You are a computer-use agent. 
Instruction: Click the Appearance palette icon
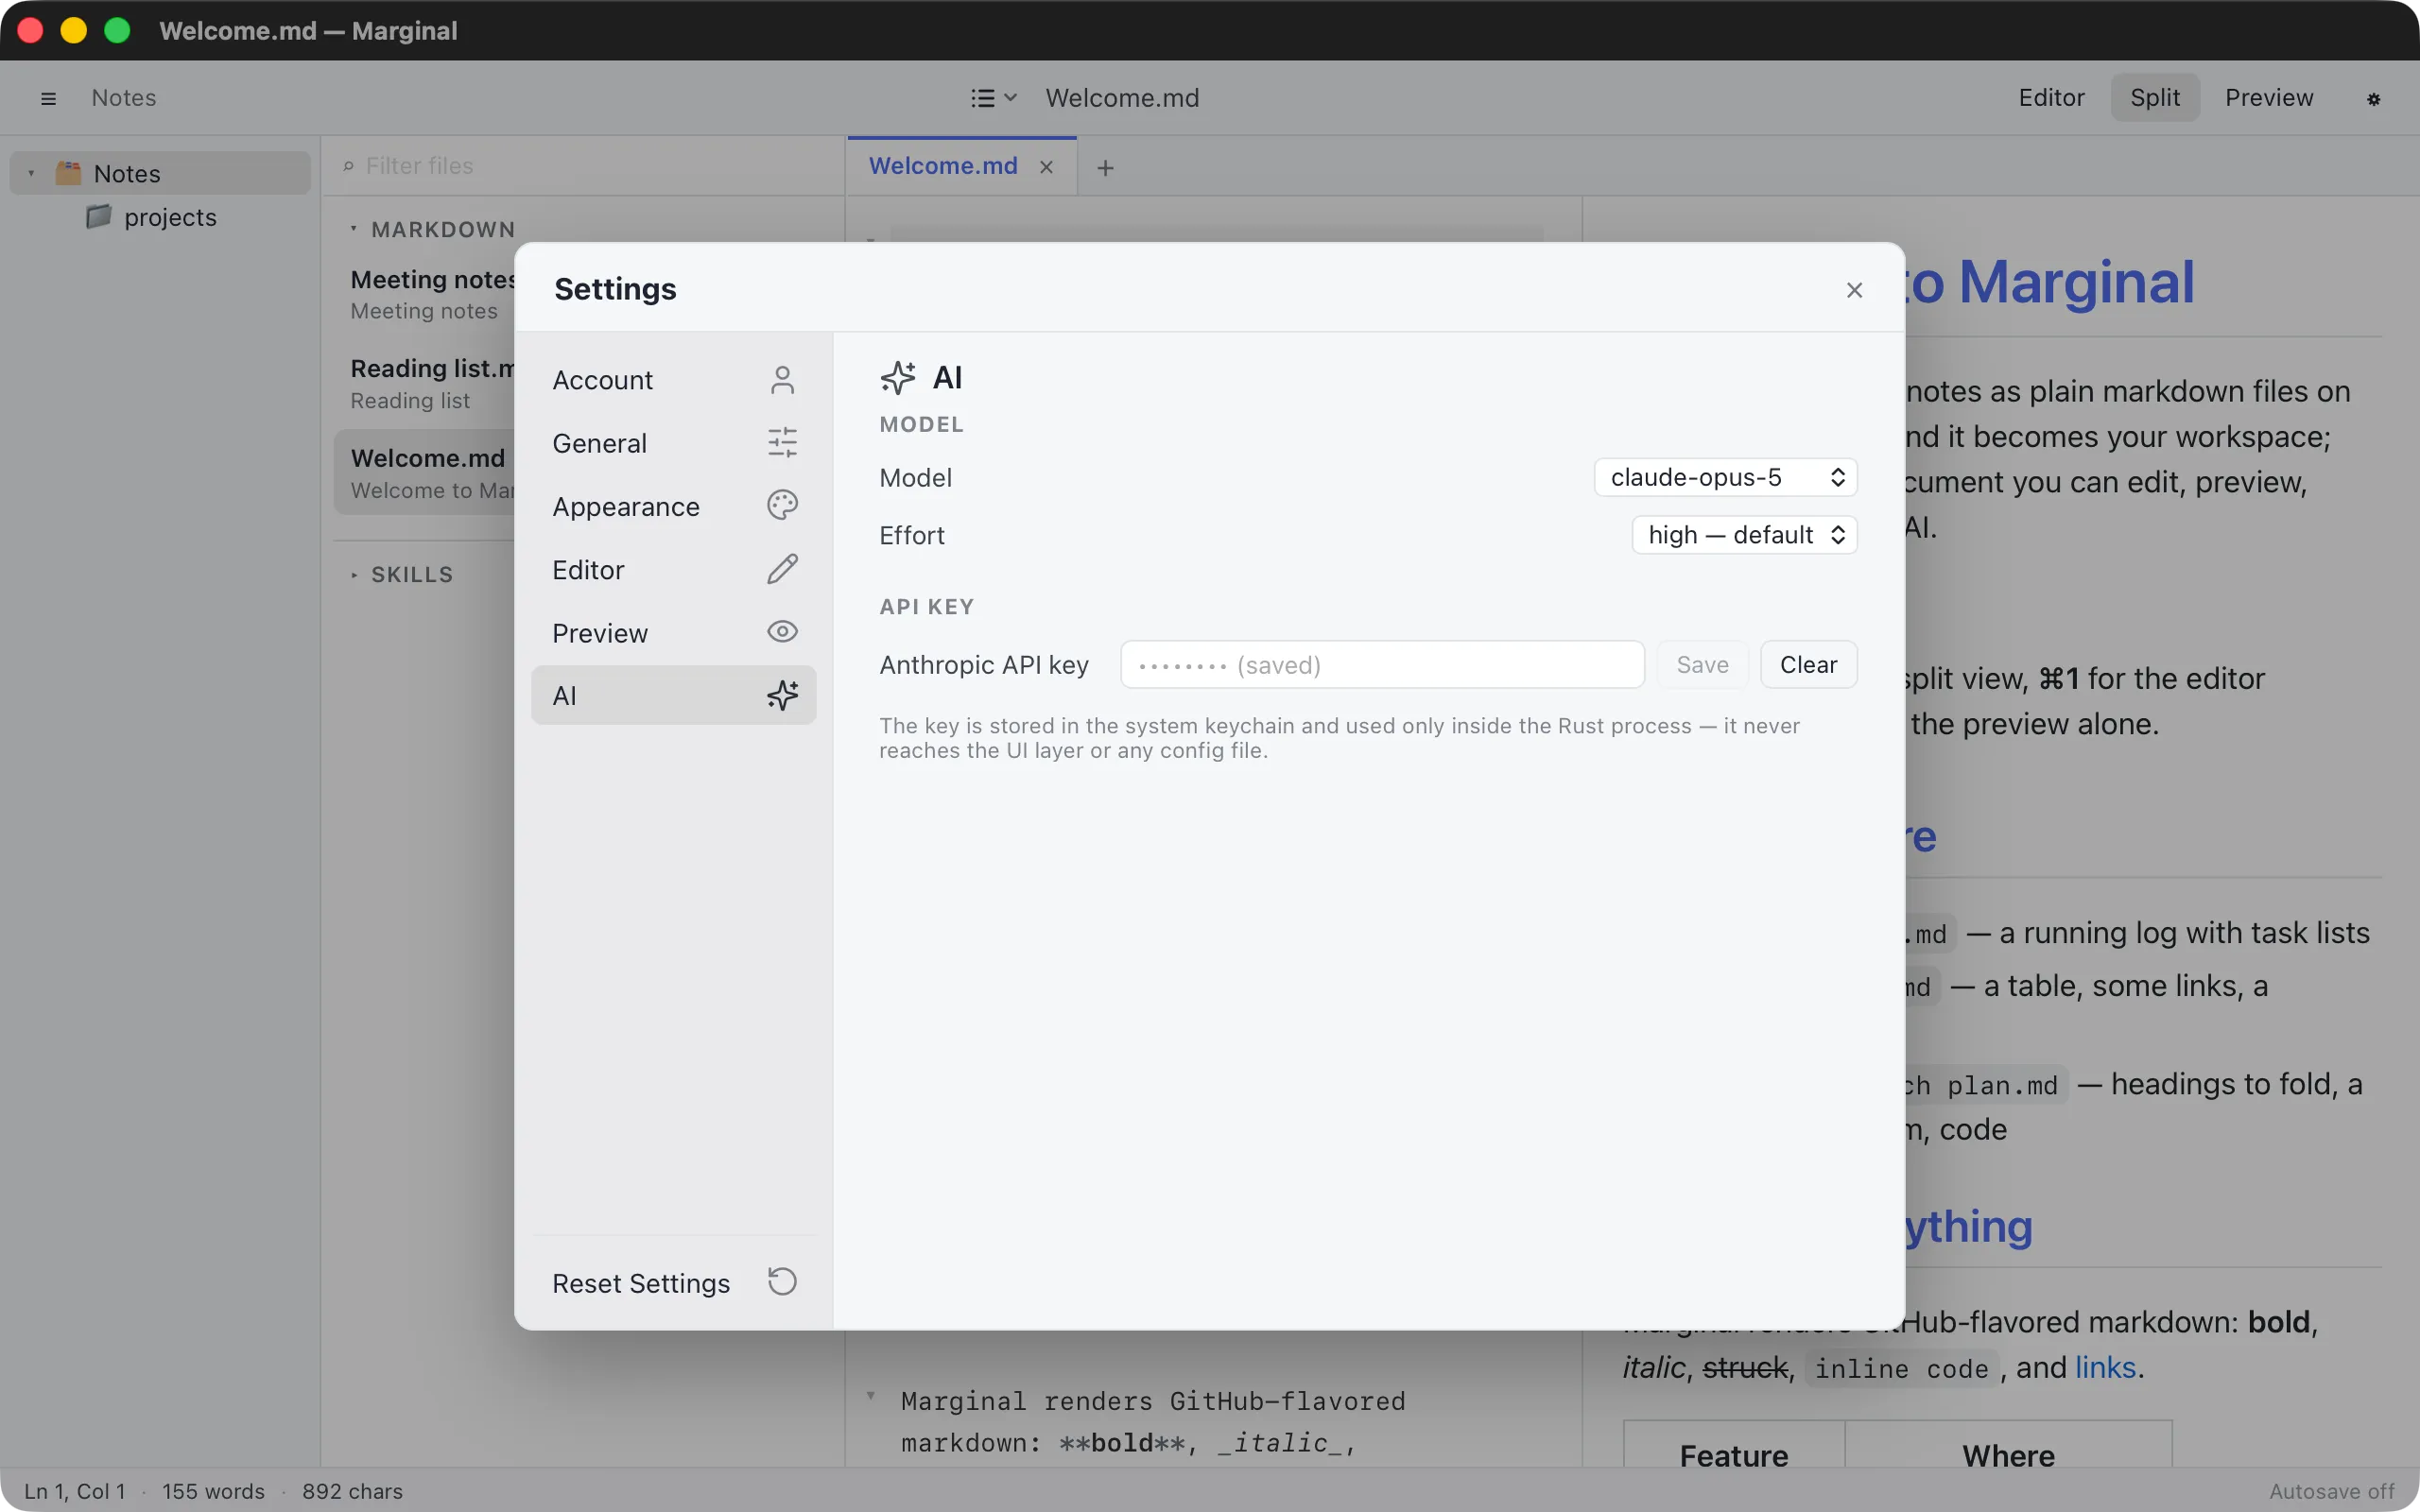tap(782, 506)
